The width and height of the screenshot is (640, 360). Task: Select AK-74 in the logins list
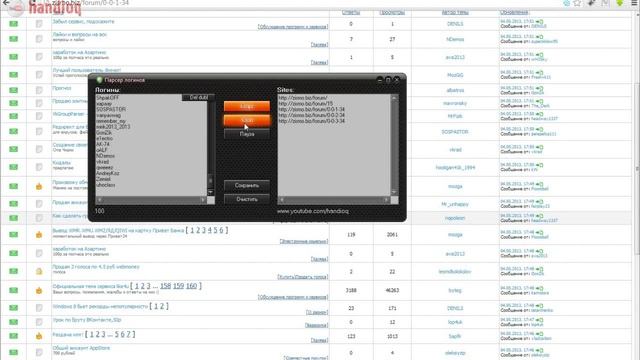click(103, 144)
